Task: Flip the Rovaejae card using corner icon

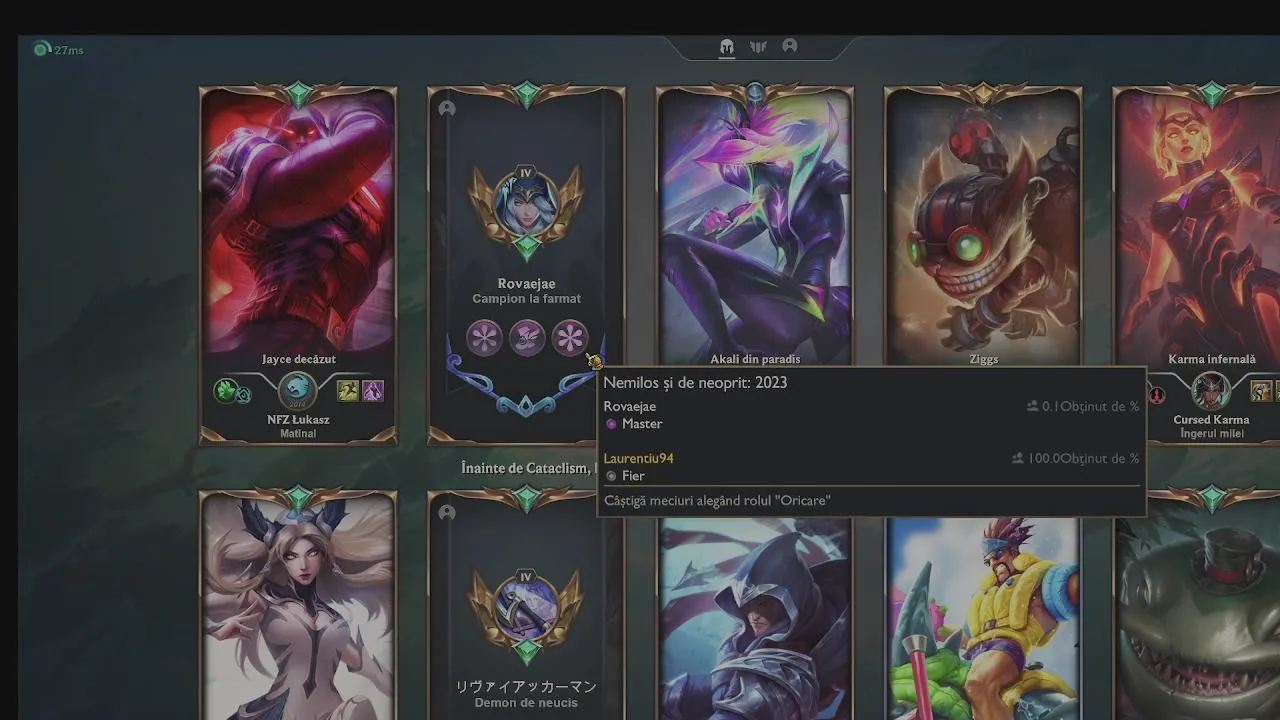Action: click(x=447, y=108)
